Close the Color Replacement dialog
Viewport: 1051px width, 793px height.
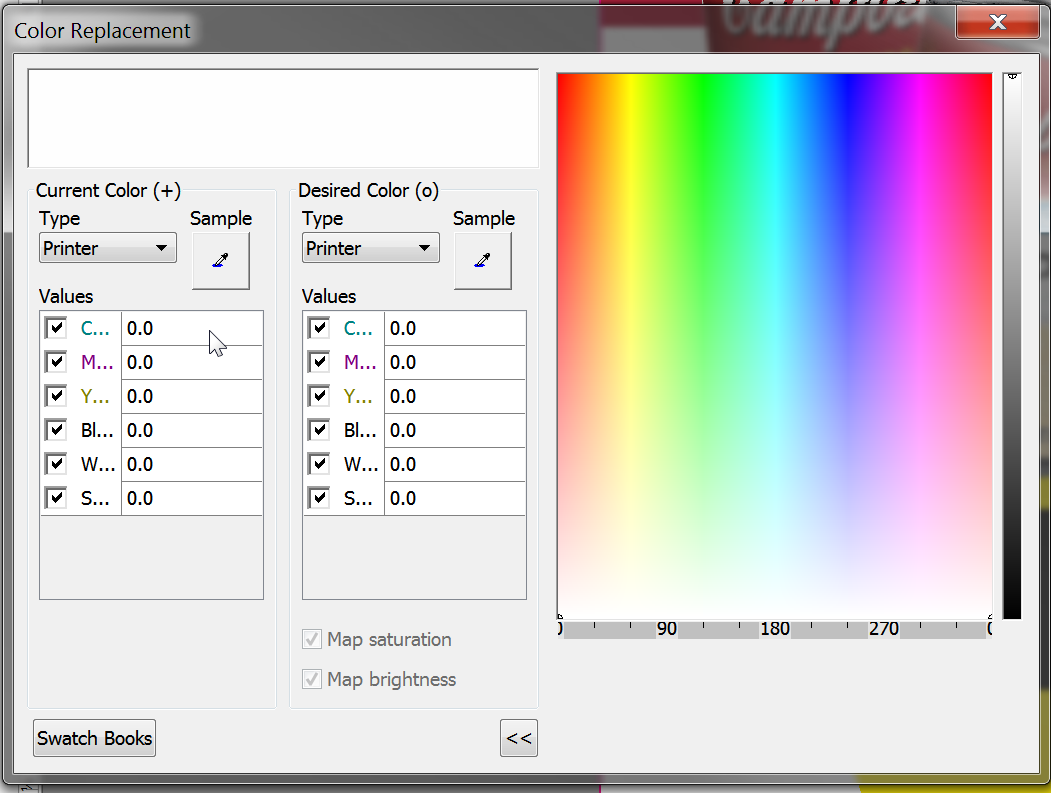pyautogui.click(x=997, y=22)
